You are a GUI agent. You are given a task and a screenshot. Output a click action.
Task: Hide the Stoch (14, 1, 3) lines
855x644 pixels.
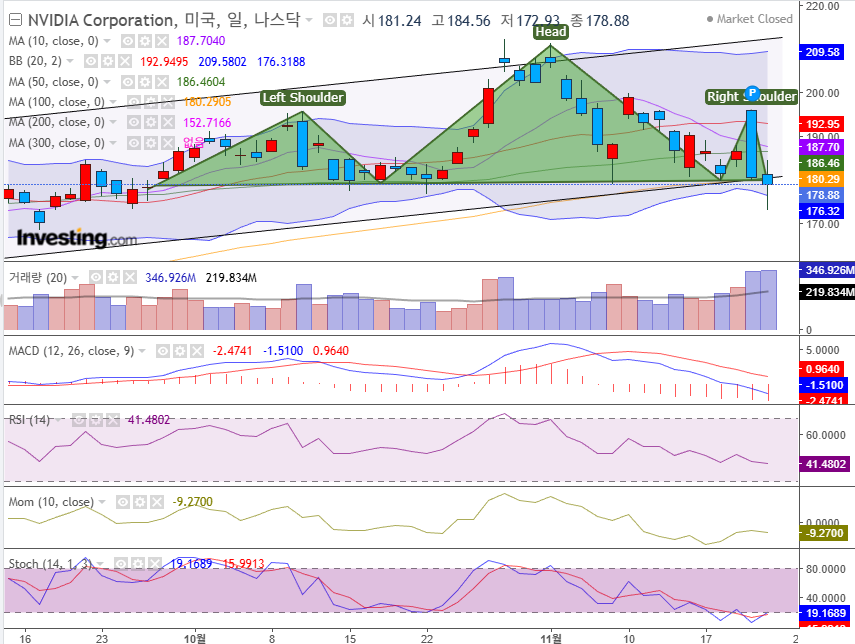(x=121, y=563)
